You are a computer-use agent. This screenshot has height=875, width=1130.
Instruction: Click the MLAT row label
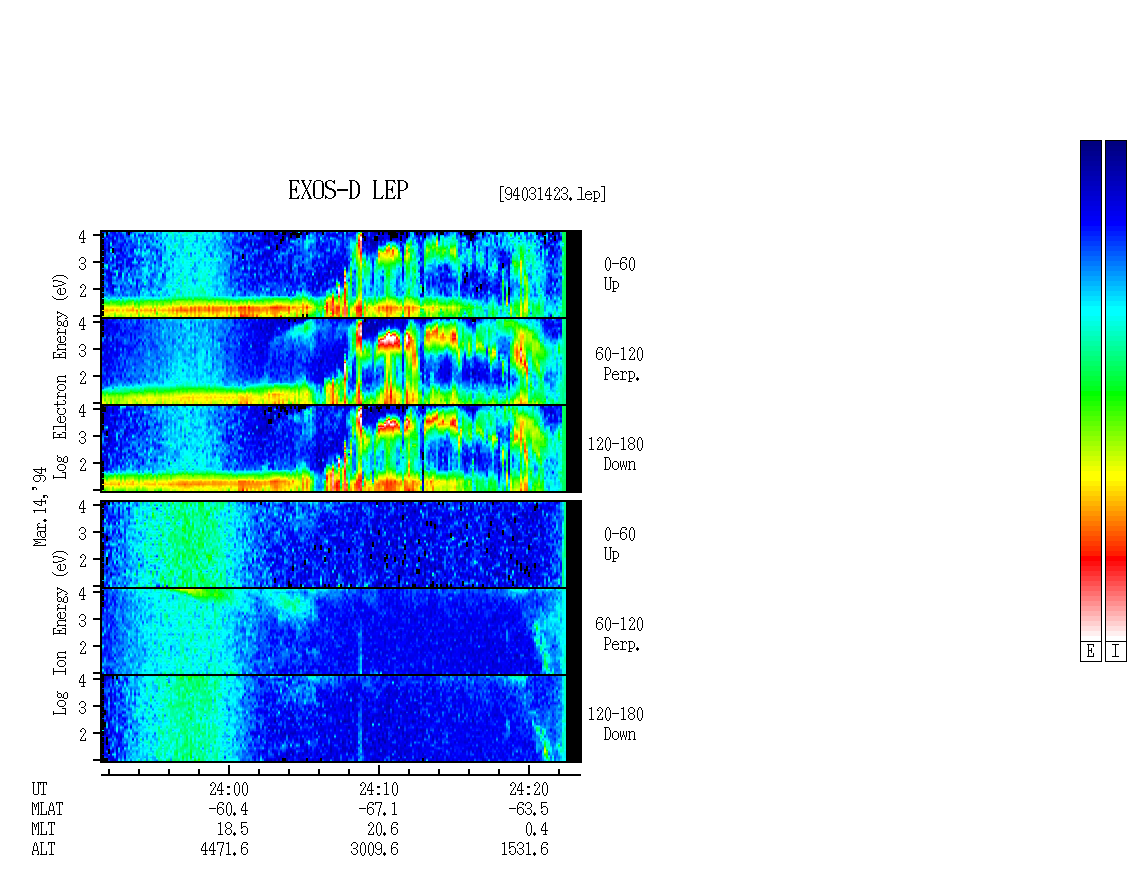[47, 809]
